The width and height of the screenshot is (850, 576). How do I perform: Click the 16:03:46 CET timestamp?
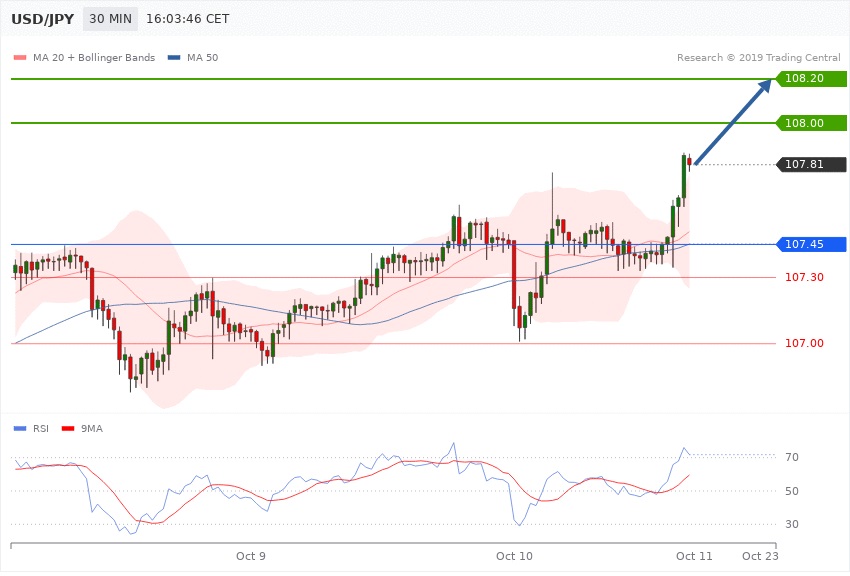tap(188, 19)
